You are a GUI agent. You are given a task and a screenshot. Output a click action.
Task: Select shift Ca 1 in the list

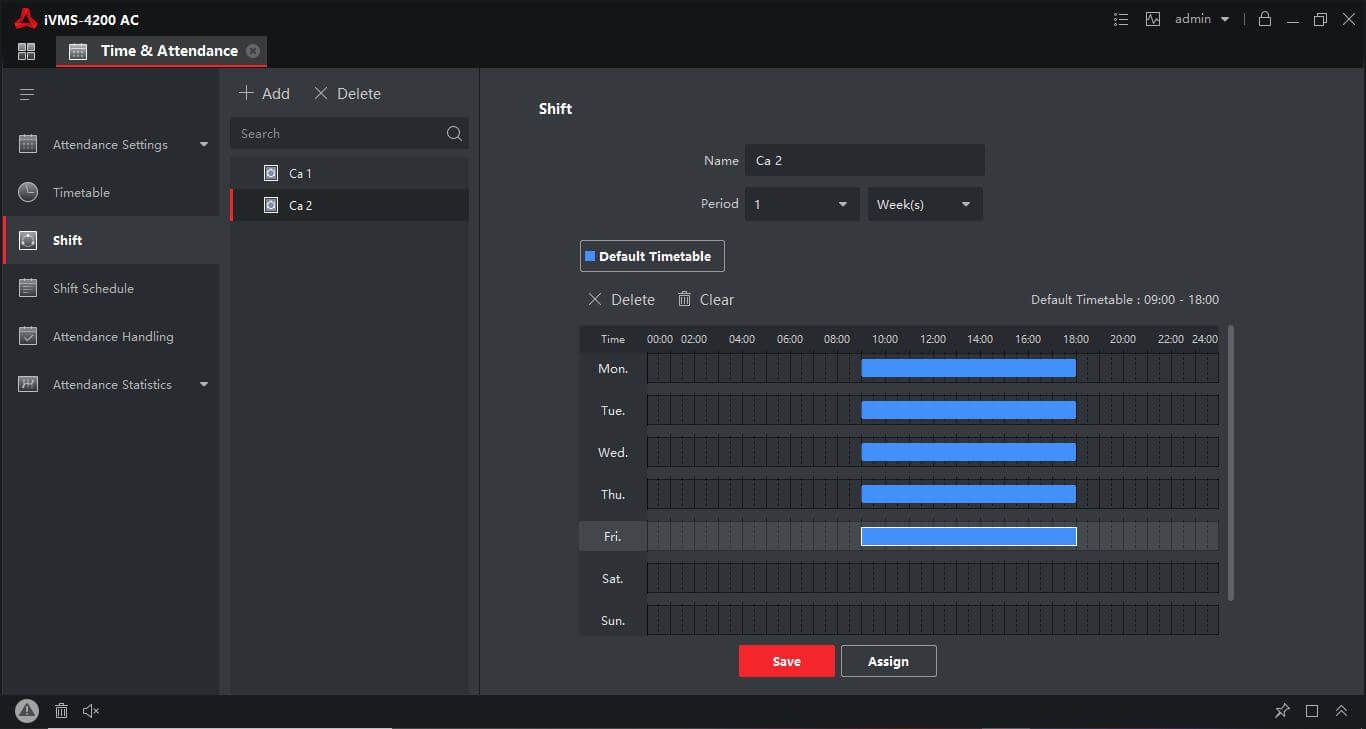pos(349,173)
